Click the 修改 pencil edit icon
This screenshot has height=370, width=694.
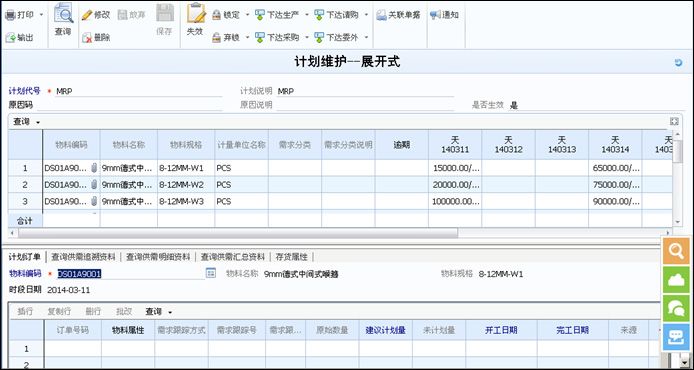point(87,15)
